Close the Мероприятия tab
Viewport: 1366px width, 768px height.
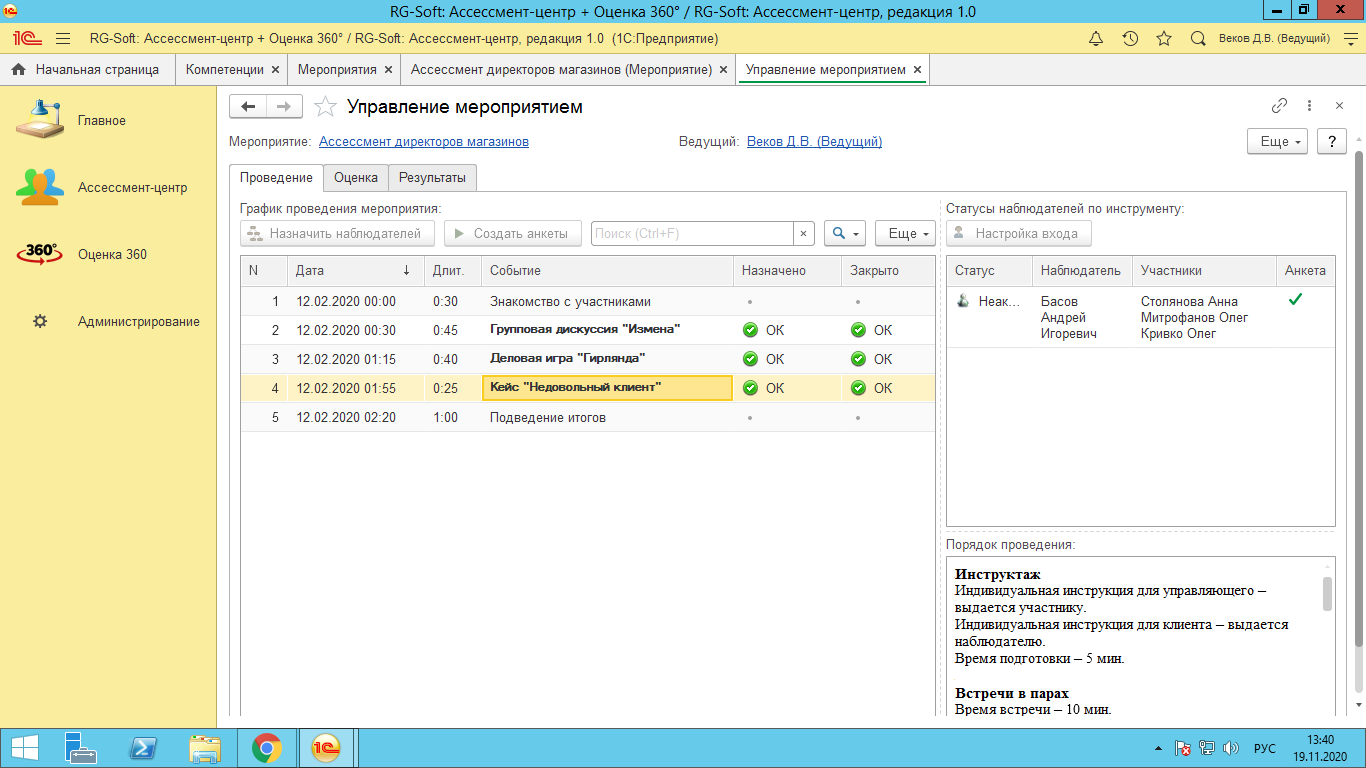click(388, 70)
